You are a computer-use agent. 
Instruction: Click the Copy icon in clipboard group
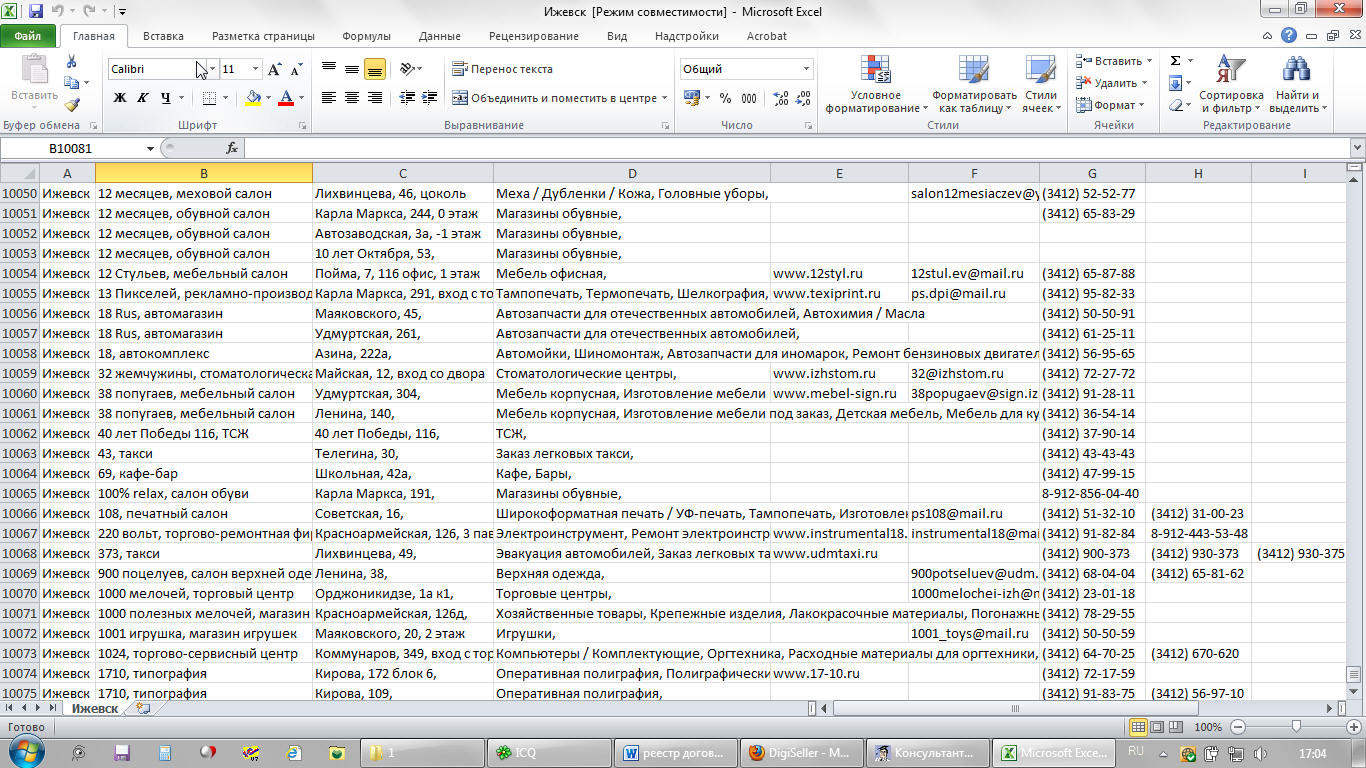[71, 83]
